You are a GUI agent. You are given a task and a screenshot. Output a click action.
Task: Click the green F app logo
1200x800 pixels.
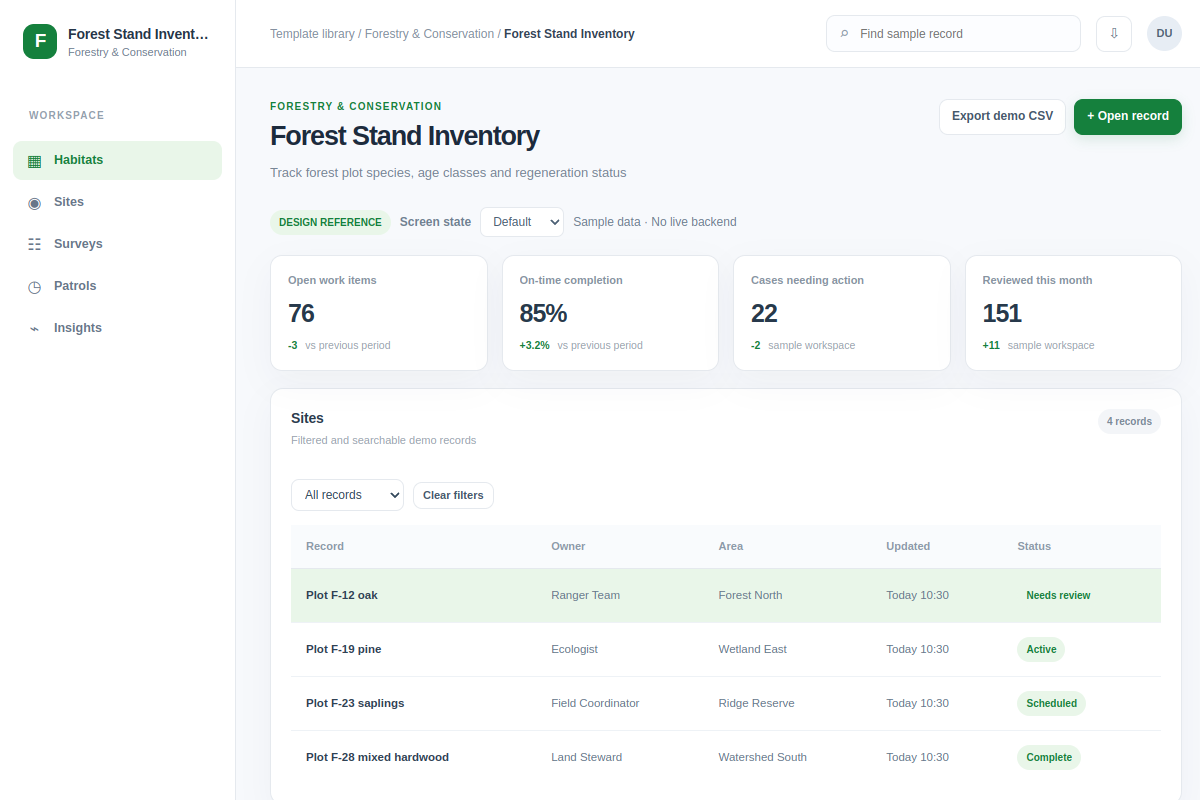point(40,41)
